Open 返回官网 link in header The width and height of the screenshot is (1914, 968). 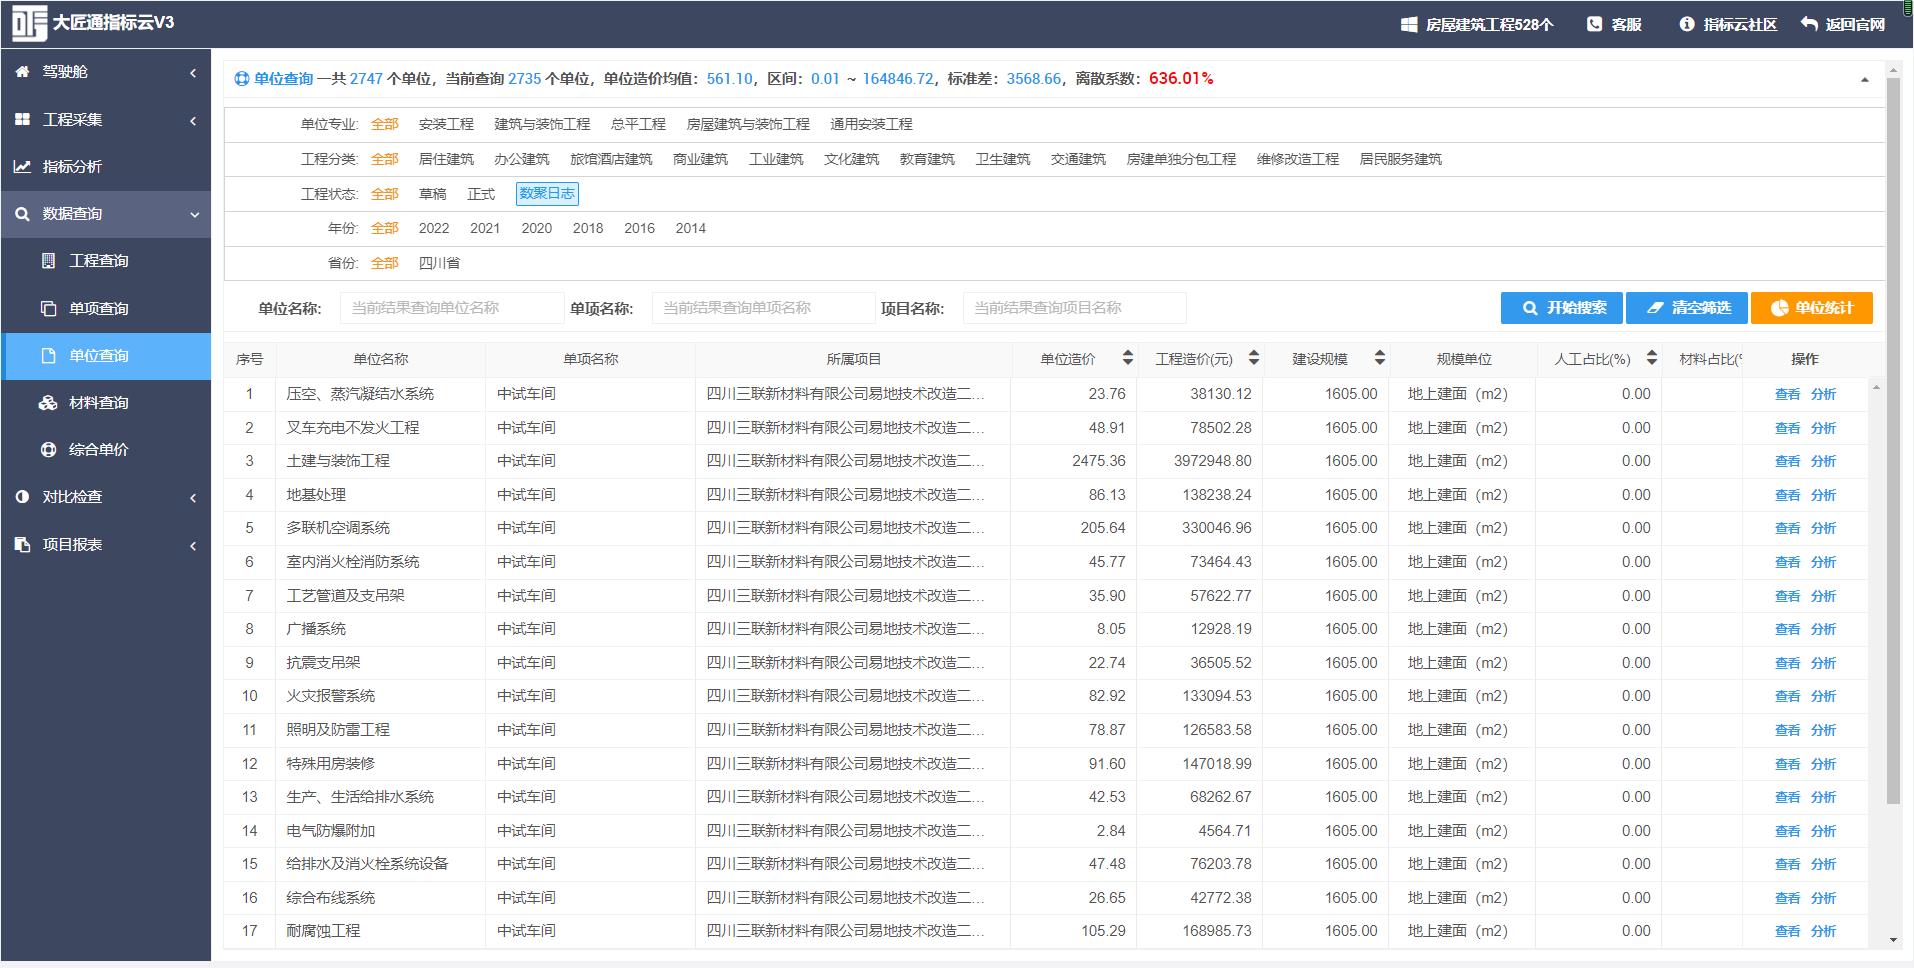tap(1843, 24)
